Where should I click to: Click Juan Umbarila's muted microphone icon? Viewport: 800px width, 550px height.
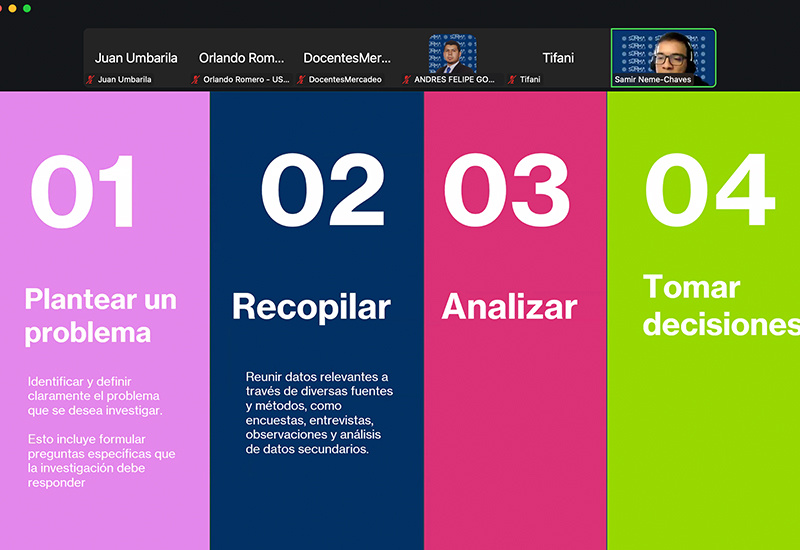point(90,79)
